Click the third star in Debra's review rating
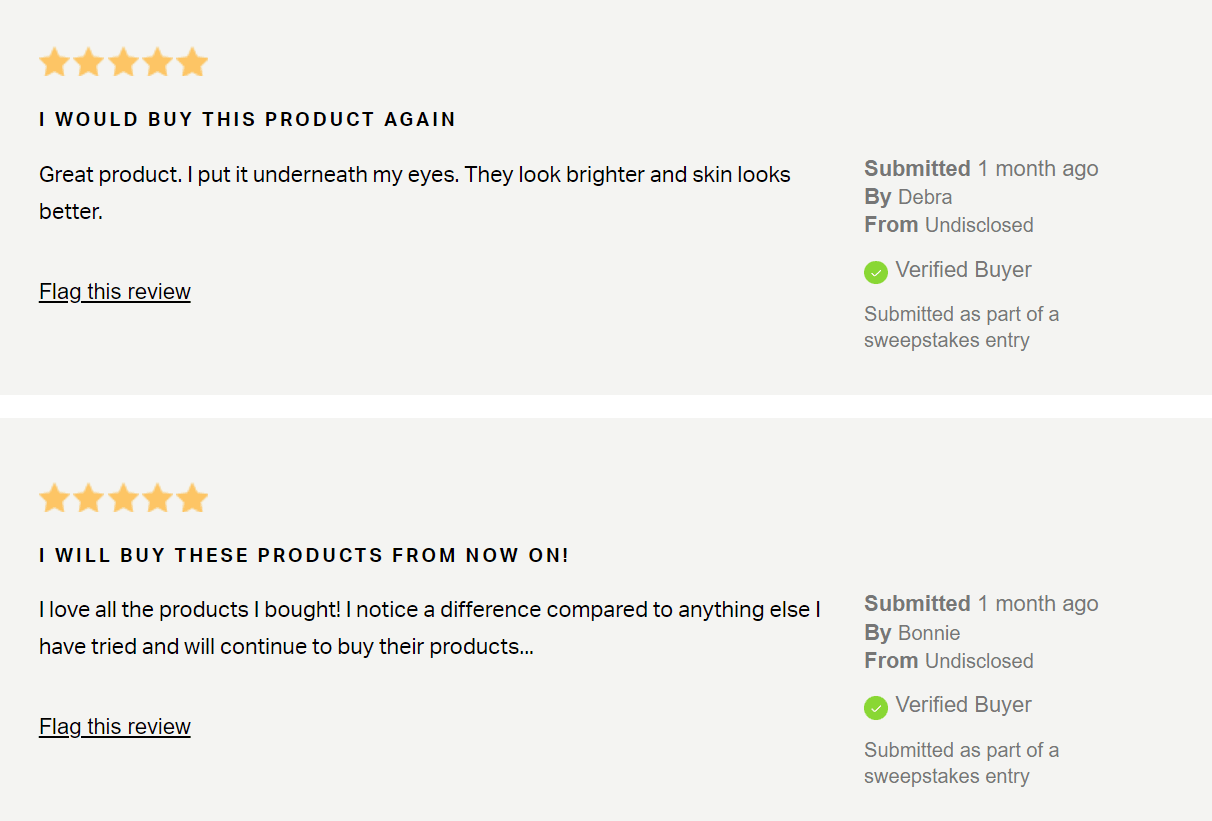Image resolution: width=1212 pixels, height=821 pixels. 123,63
